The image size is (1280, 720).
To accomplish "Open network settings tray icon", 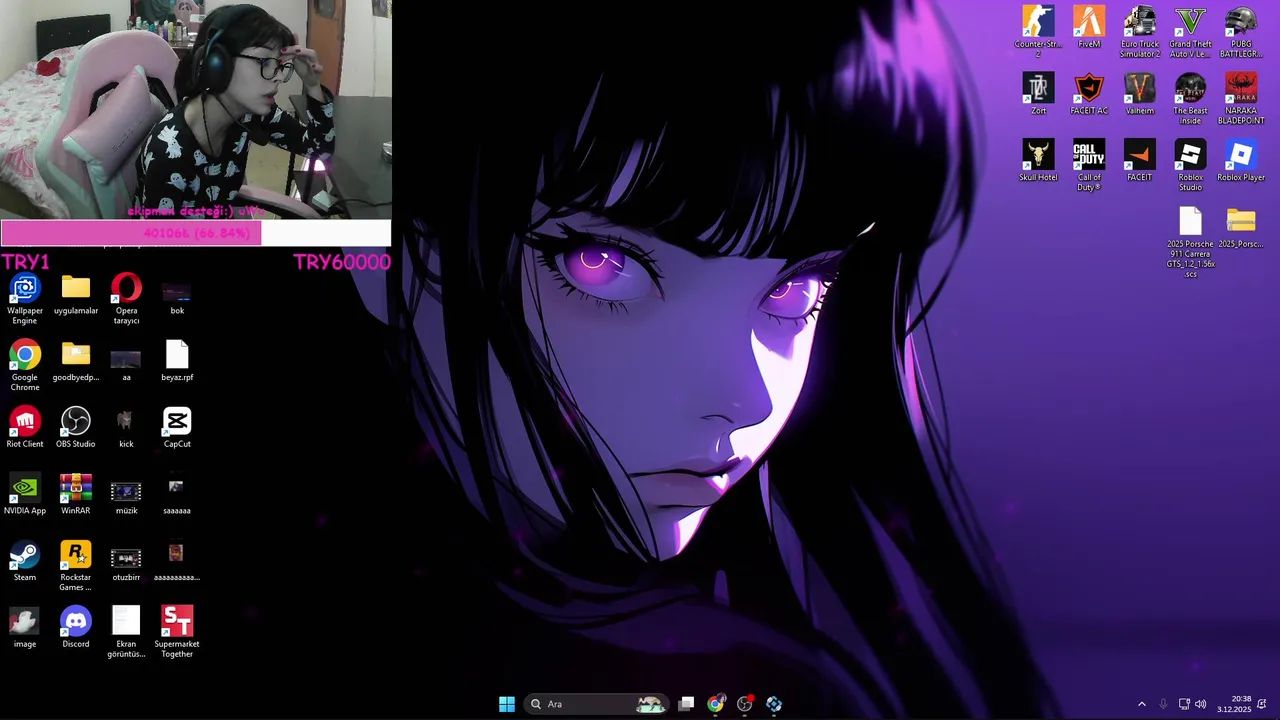I will [1184, 704].
